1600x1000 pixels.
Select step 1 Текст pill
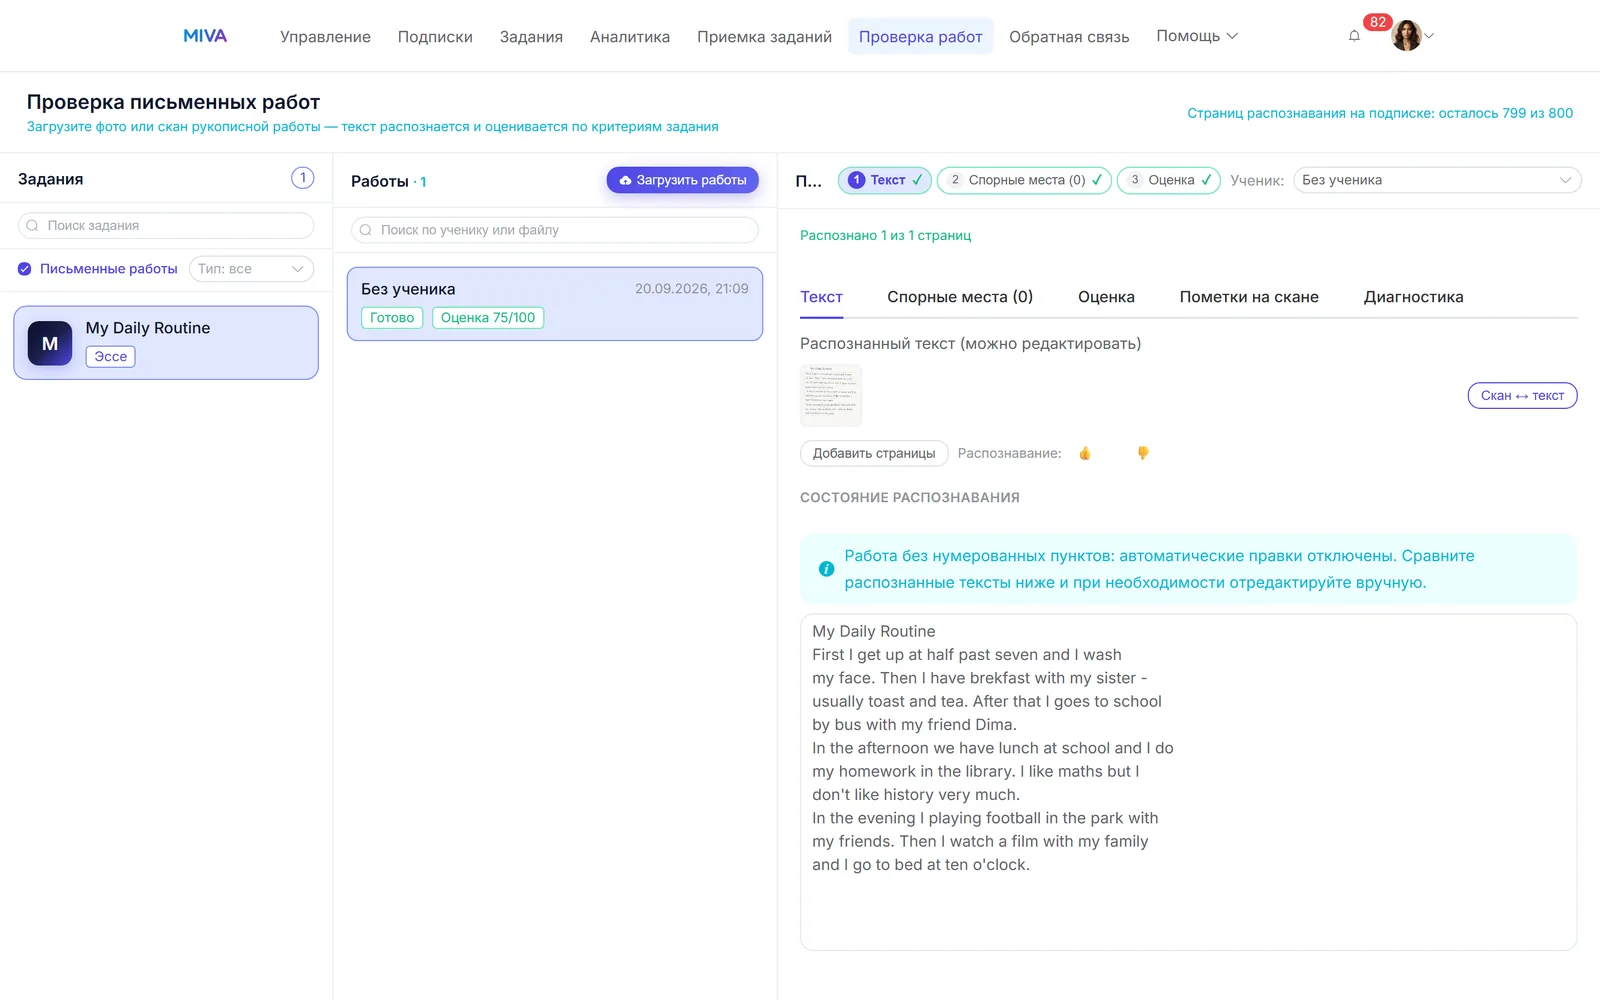pos(885,180)
